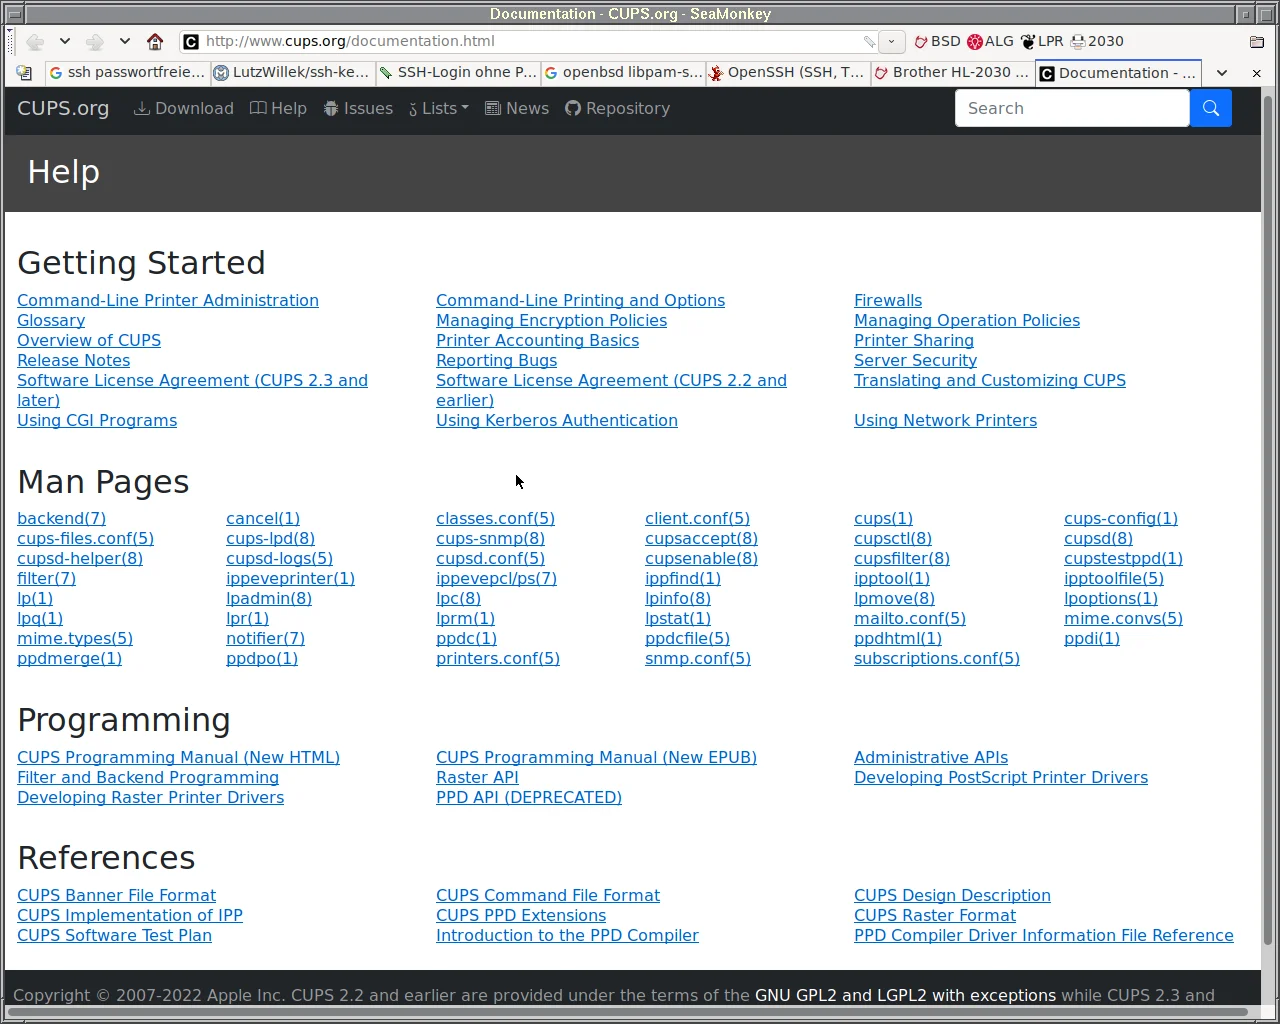Open the subscriptions.conf(5) man page

(x=937, y=658)
